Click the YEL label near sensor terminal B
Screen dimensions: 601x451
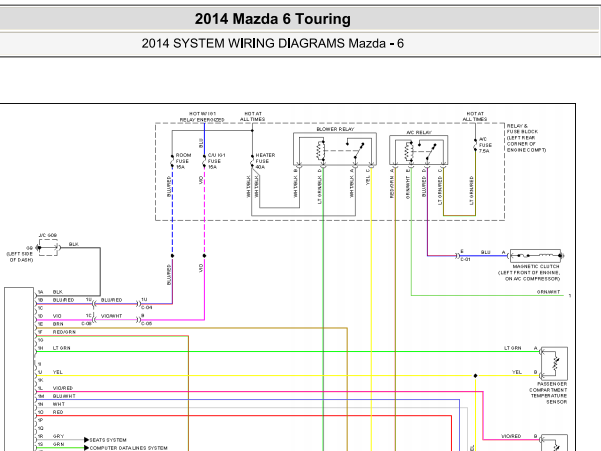point(517,372)
